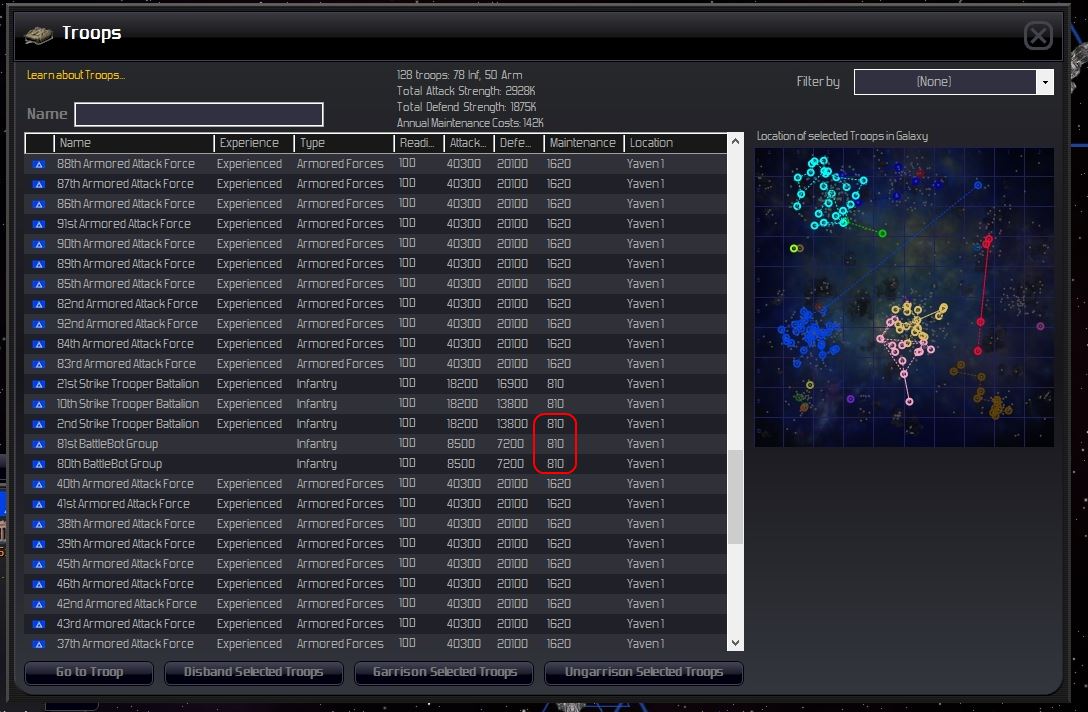1088x712 pixels.
Task: Click the 88th Armored Attack Force row icon
Action: click(x=39, y=164)
